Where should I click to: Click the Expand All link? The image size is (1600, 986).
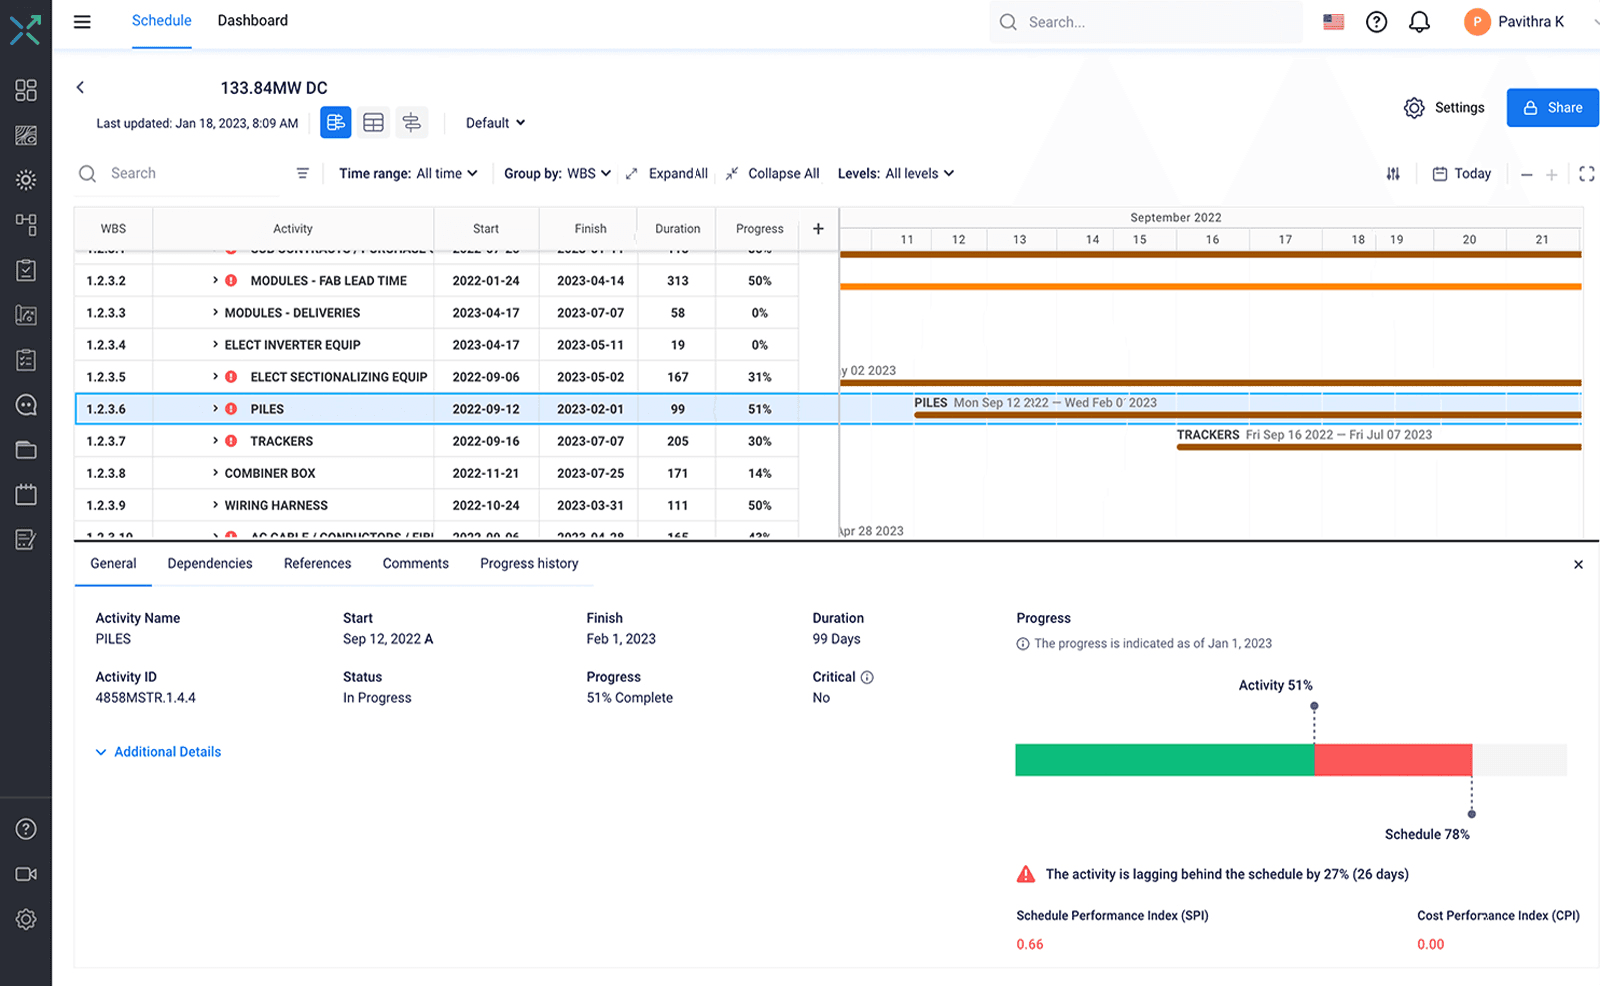(x=677, y=173)
